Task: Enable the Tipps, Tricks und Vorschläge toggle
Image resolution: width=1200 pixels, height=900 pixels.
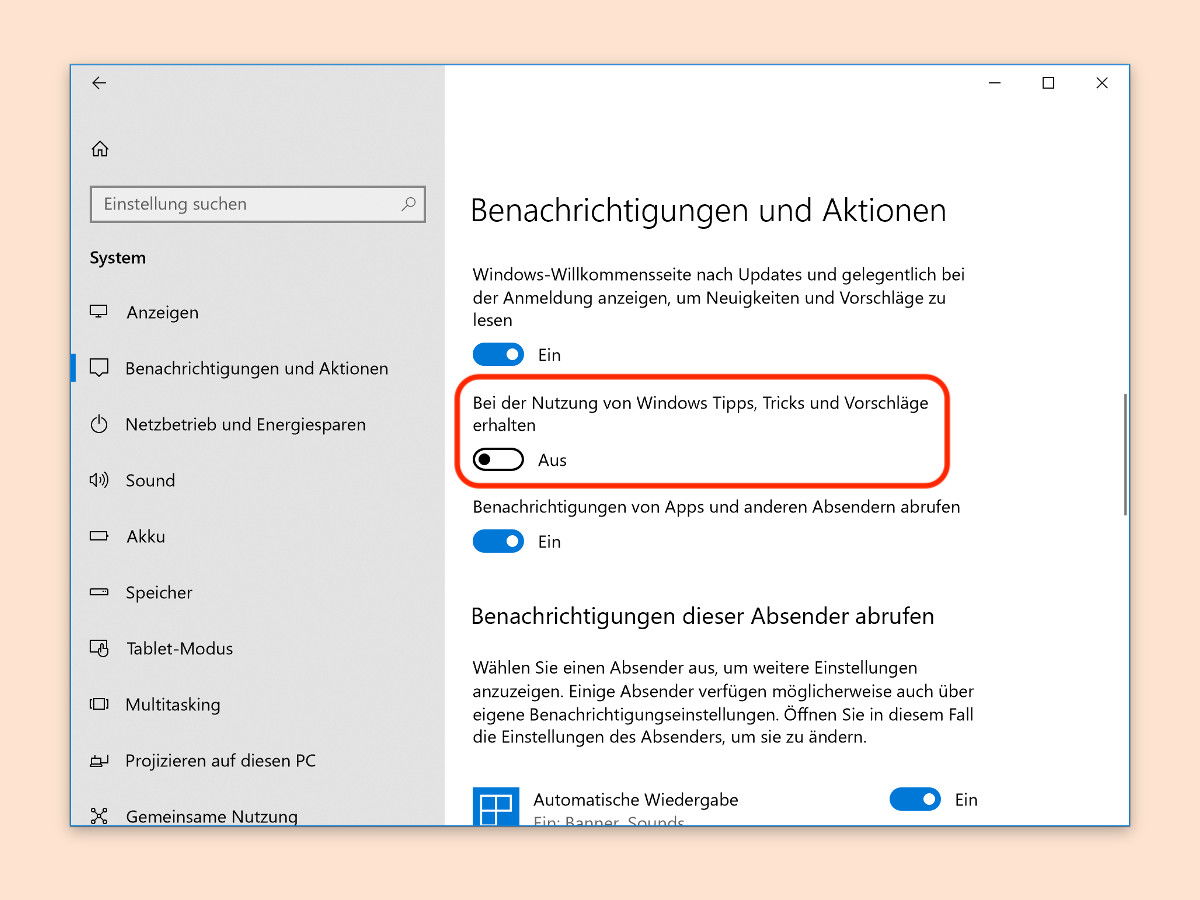Action: coord(498,460)
